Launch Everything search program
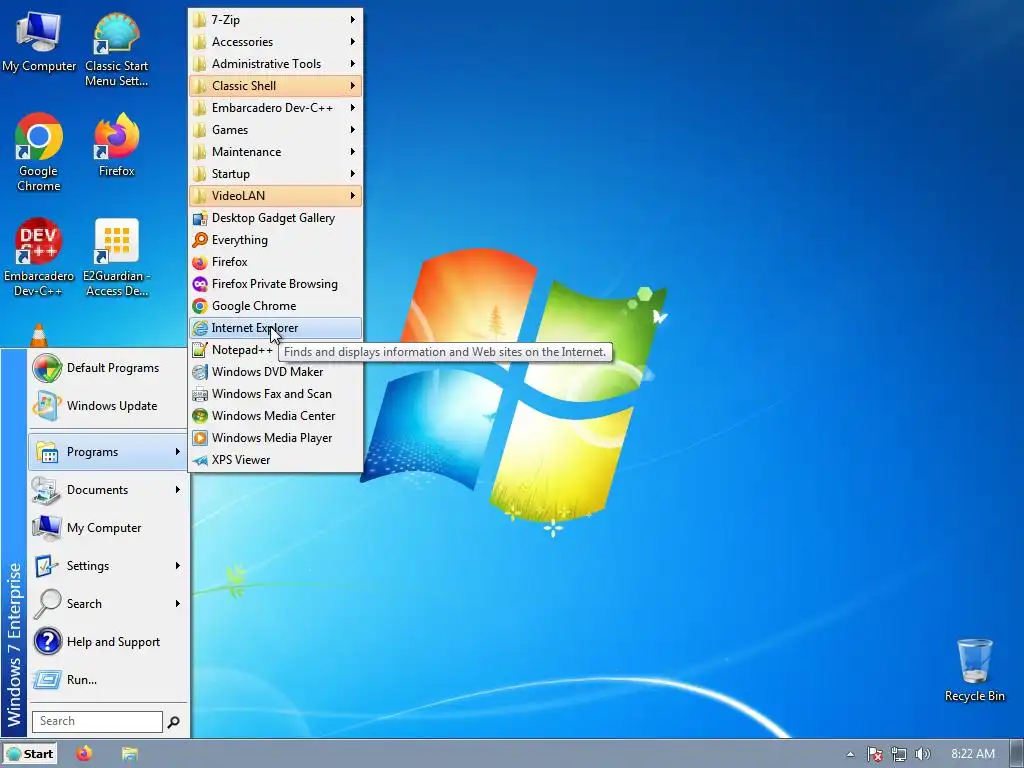 [275, 240]
